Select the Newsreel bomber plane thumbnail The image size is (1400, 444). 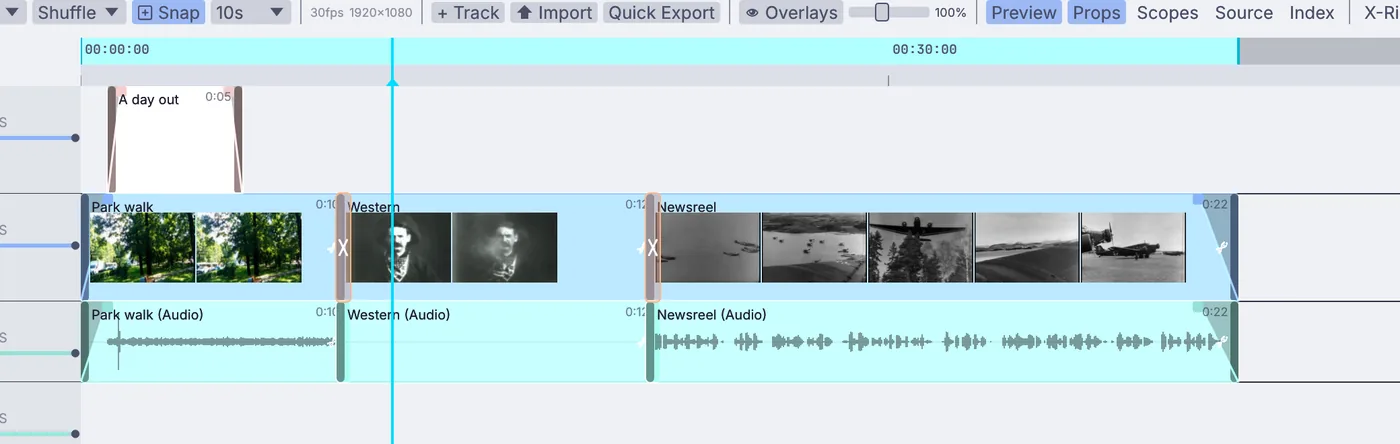click(920, 247)
